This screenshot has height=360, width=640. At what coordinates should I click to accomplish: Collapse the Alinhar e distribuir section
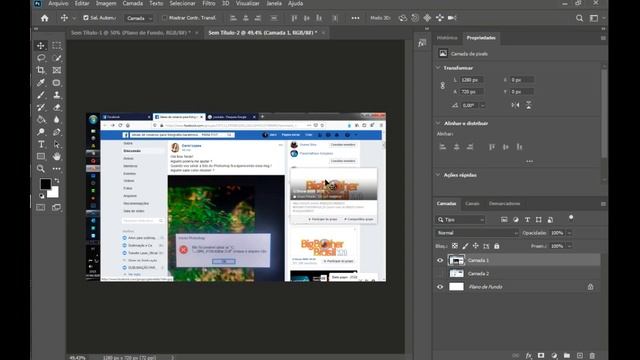click(x=438, y=123)
